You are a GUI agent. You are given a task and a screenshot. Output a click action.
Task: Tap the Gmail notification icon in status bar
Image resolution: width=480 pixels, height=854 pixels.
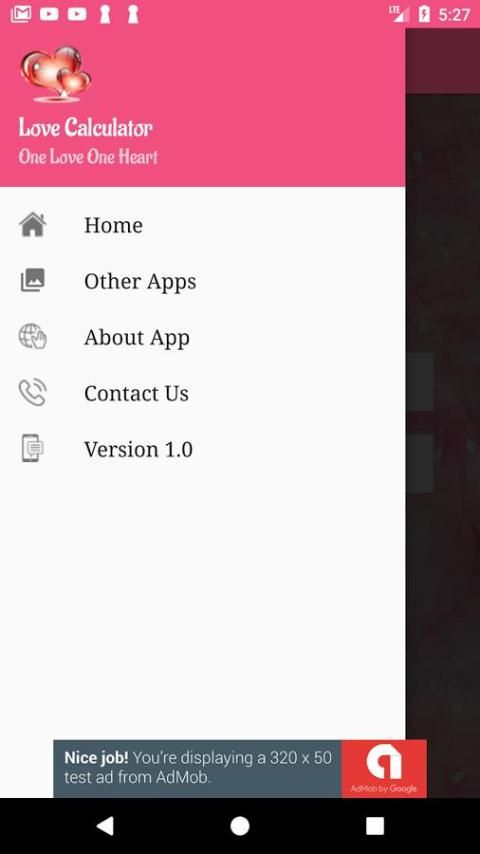(21, 14)
